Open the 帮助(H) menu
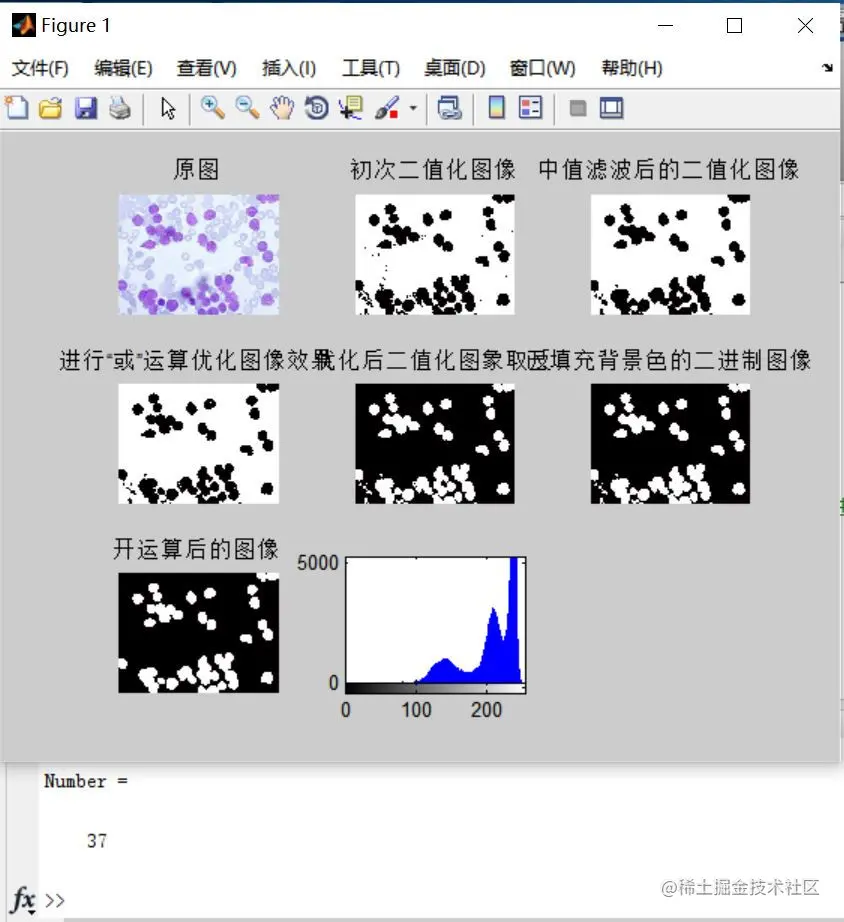This screenshot has width=844, height=922. coord(632,68)
